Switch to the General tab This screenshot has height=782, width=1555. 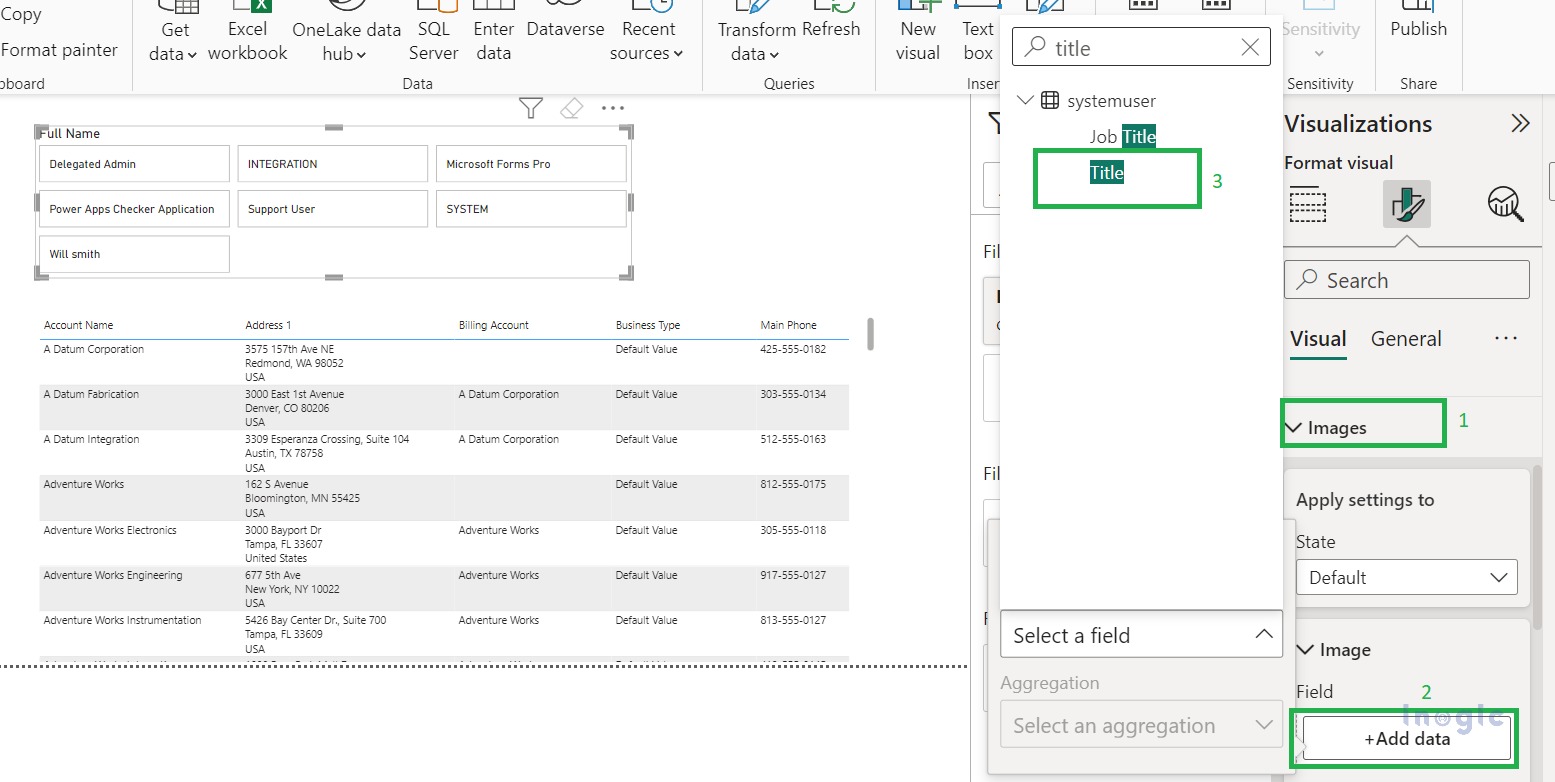tap(1405, 339)
